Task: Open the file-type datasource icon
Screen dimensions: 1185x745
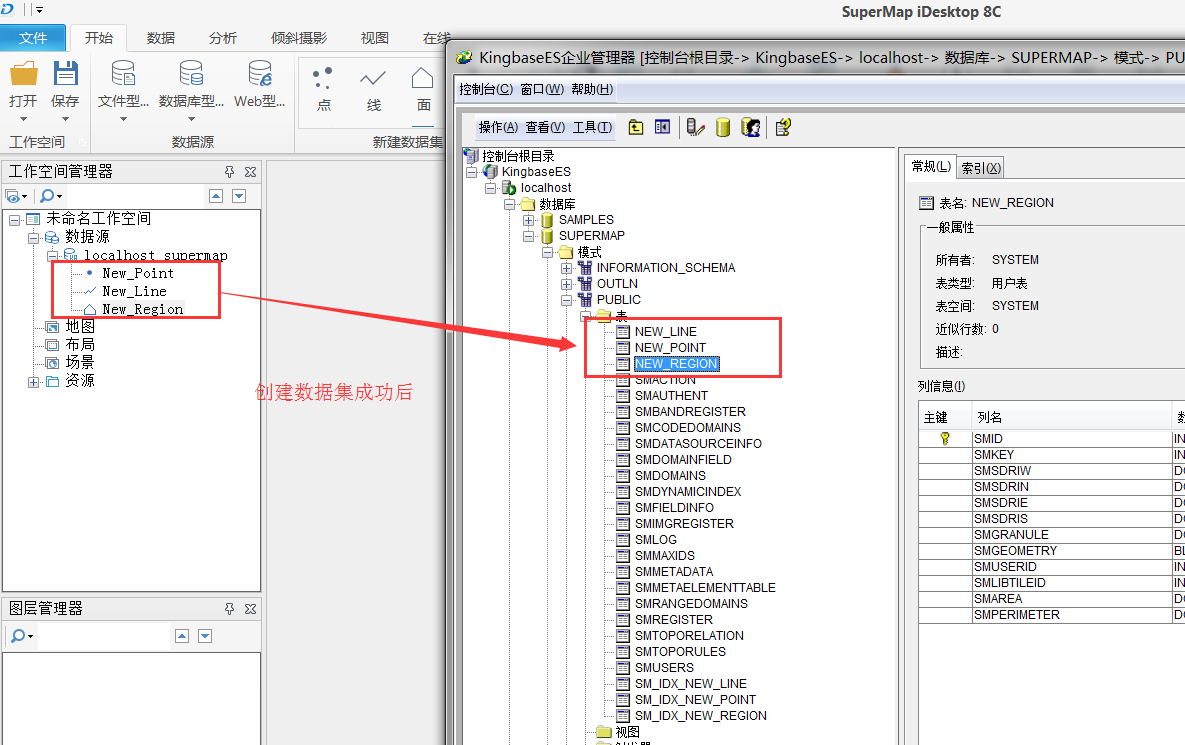Action: click(123, 73)
